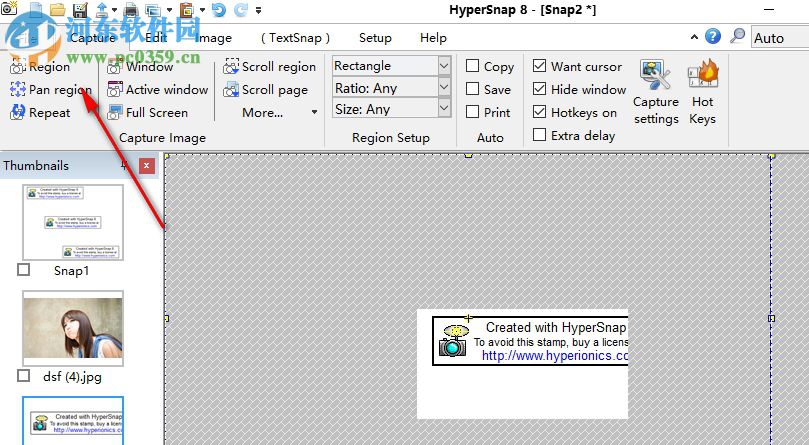Open the Capture ribbon tab

point(93,38)
